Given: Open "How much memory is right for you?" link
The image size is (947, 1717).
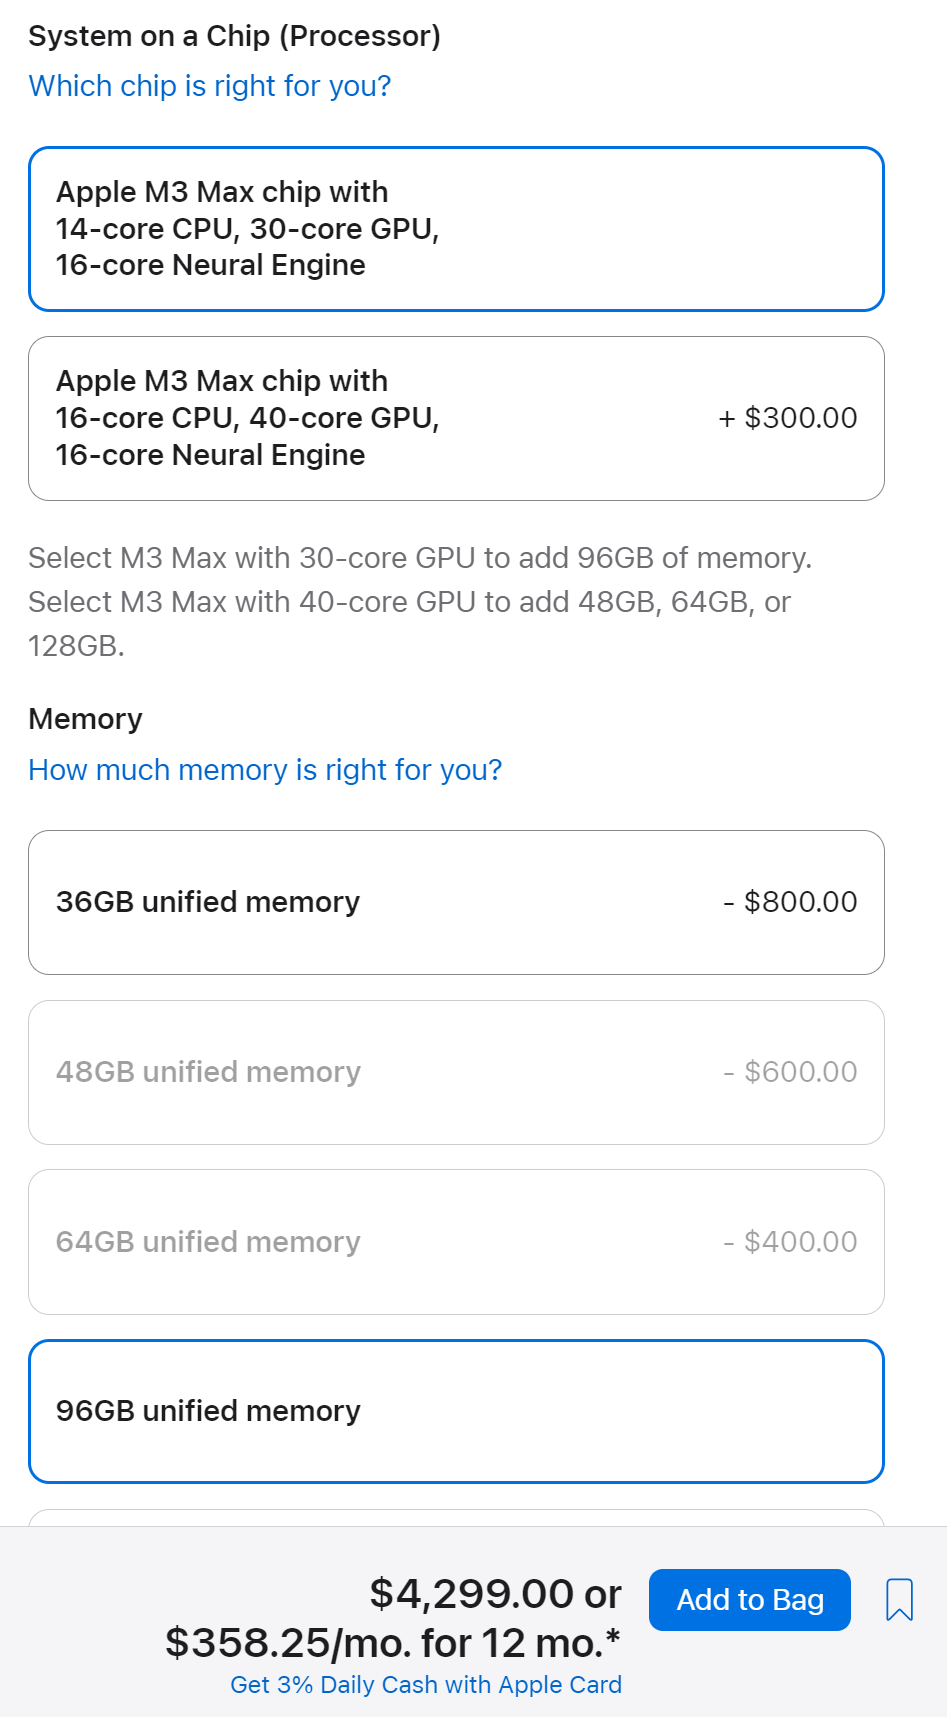Looking at the screenshot, I should 265,770.
